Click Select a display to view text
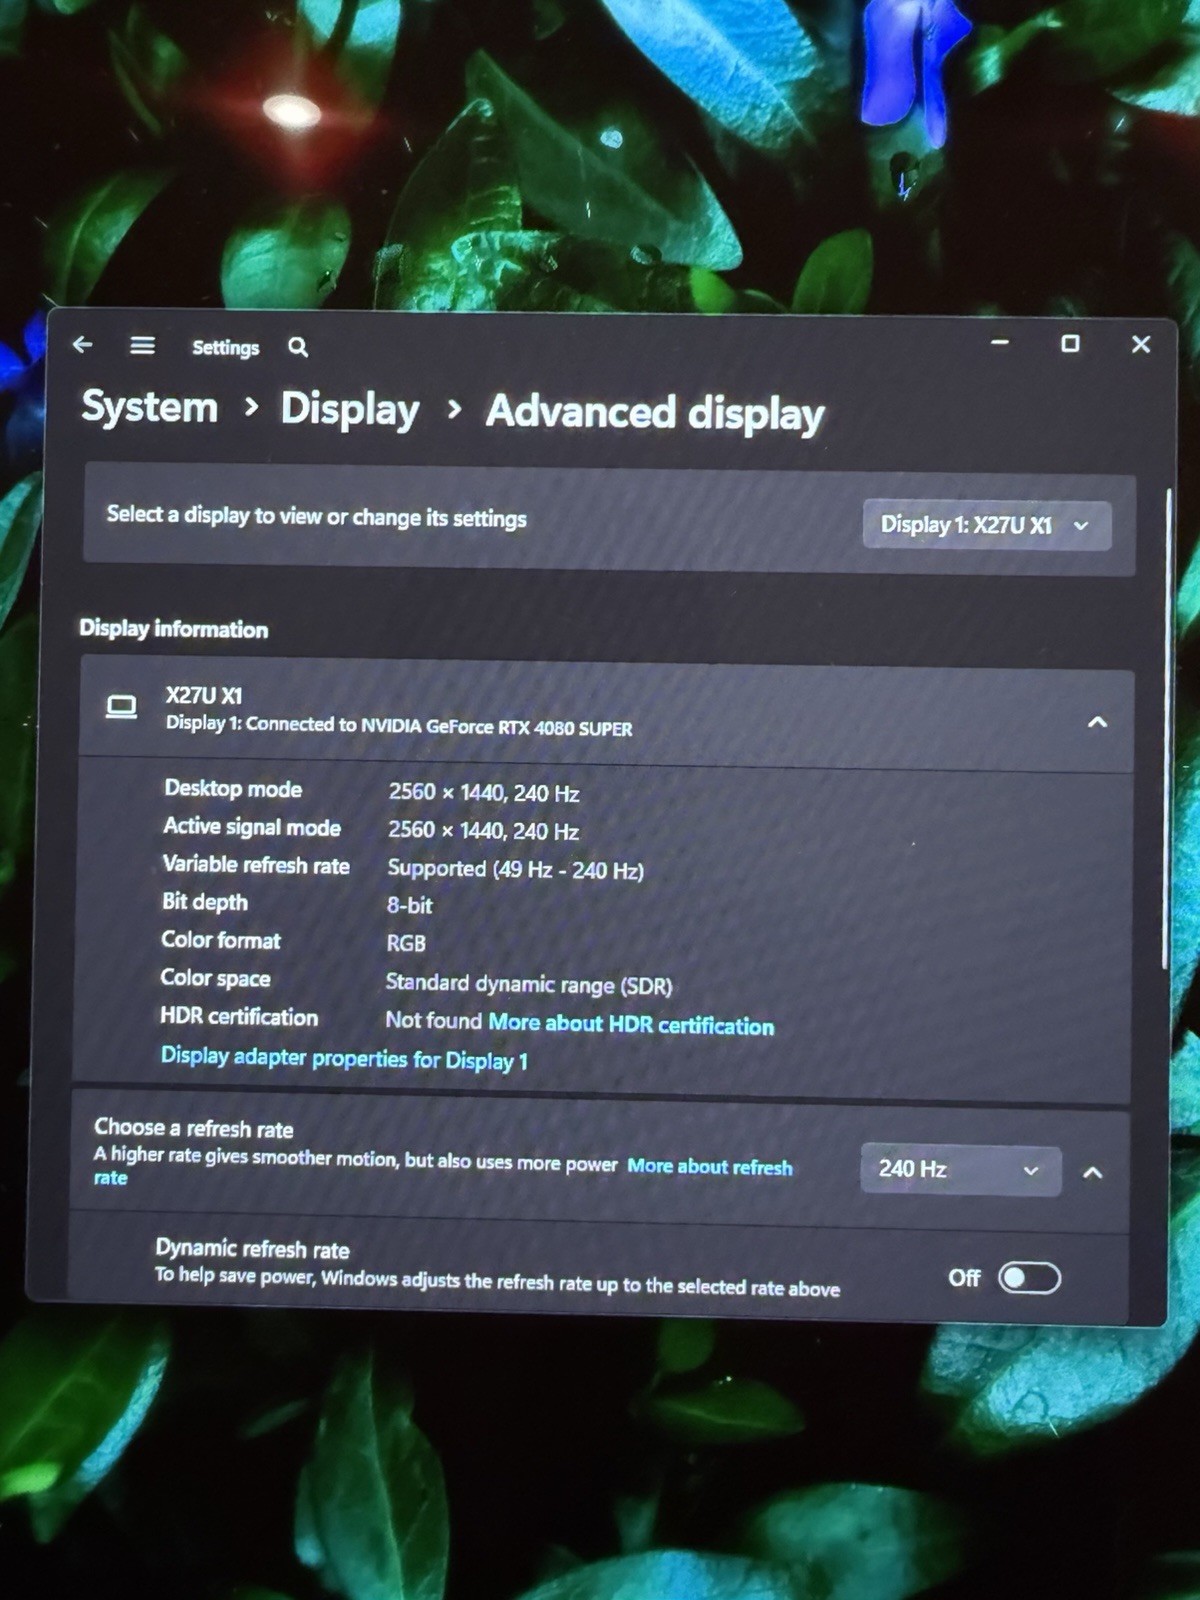The image size is (1200, 1600). 316,517
